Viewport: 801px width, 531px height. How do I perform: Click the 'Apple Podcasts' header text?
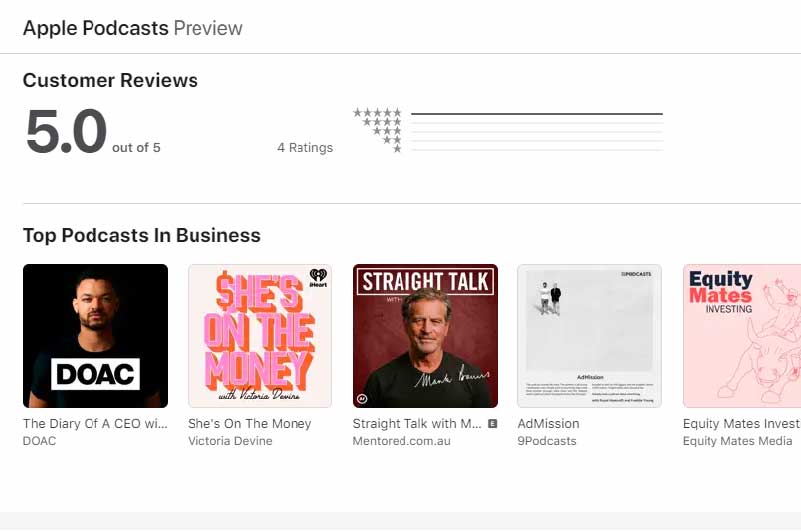(96, 28)
